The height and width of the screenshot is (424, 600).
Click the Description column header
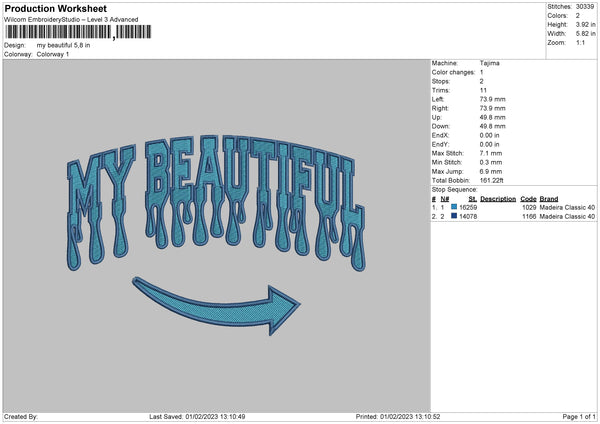coord(498,199)
